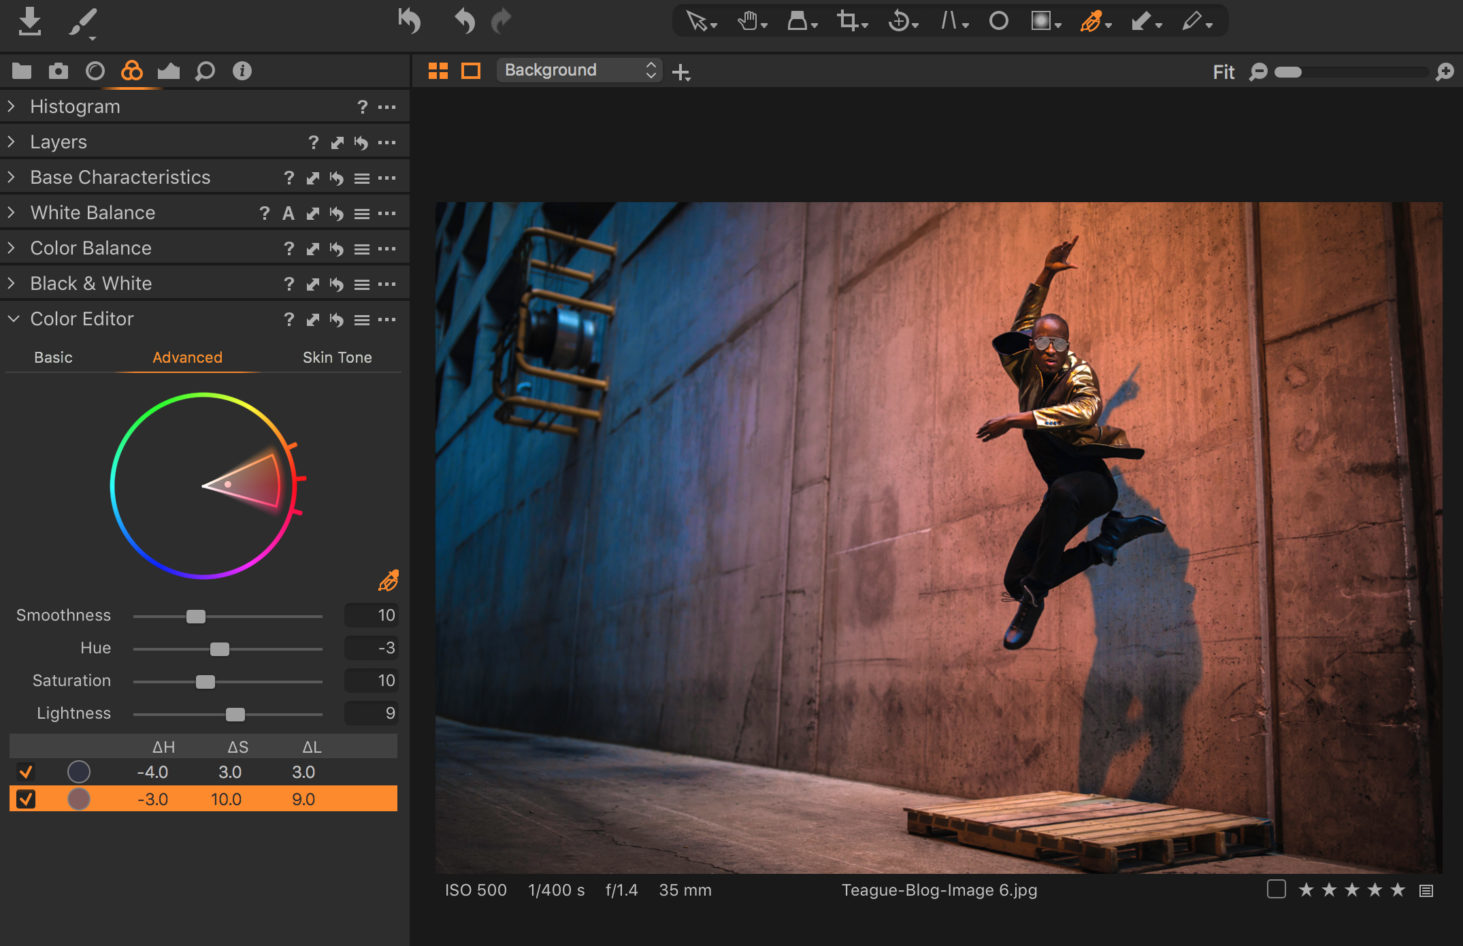Activate the Color Picker tool
Viewport: 1463px width, 946px height.
(x=1092, y=20)
